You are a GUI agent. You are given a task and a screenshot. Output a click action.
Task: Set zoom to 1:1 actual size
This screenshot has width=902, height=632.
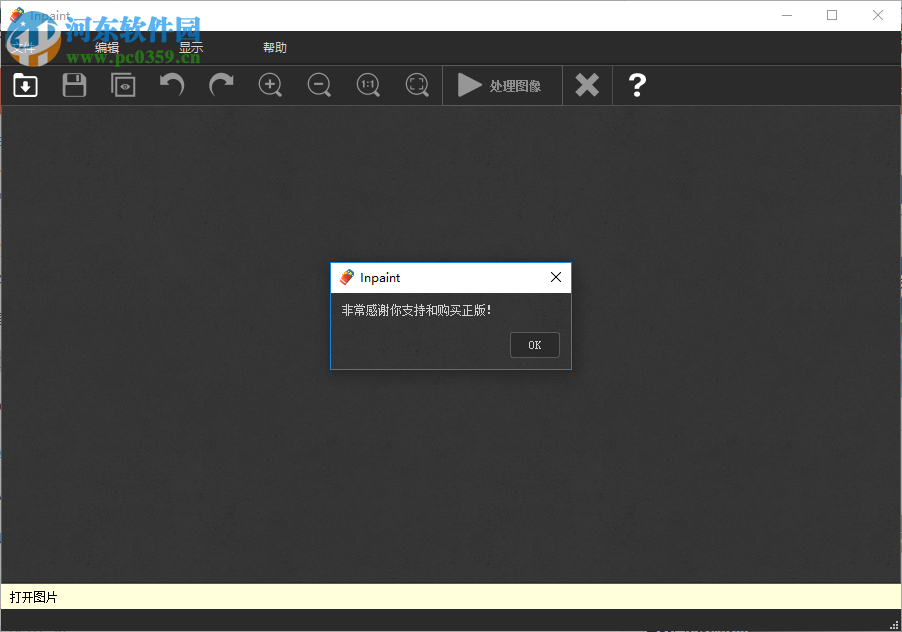tap(367, 85)
